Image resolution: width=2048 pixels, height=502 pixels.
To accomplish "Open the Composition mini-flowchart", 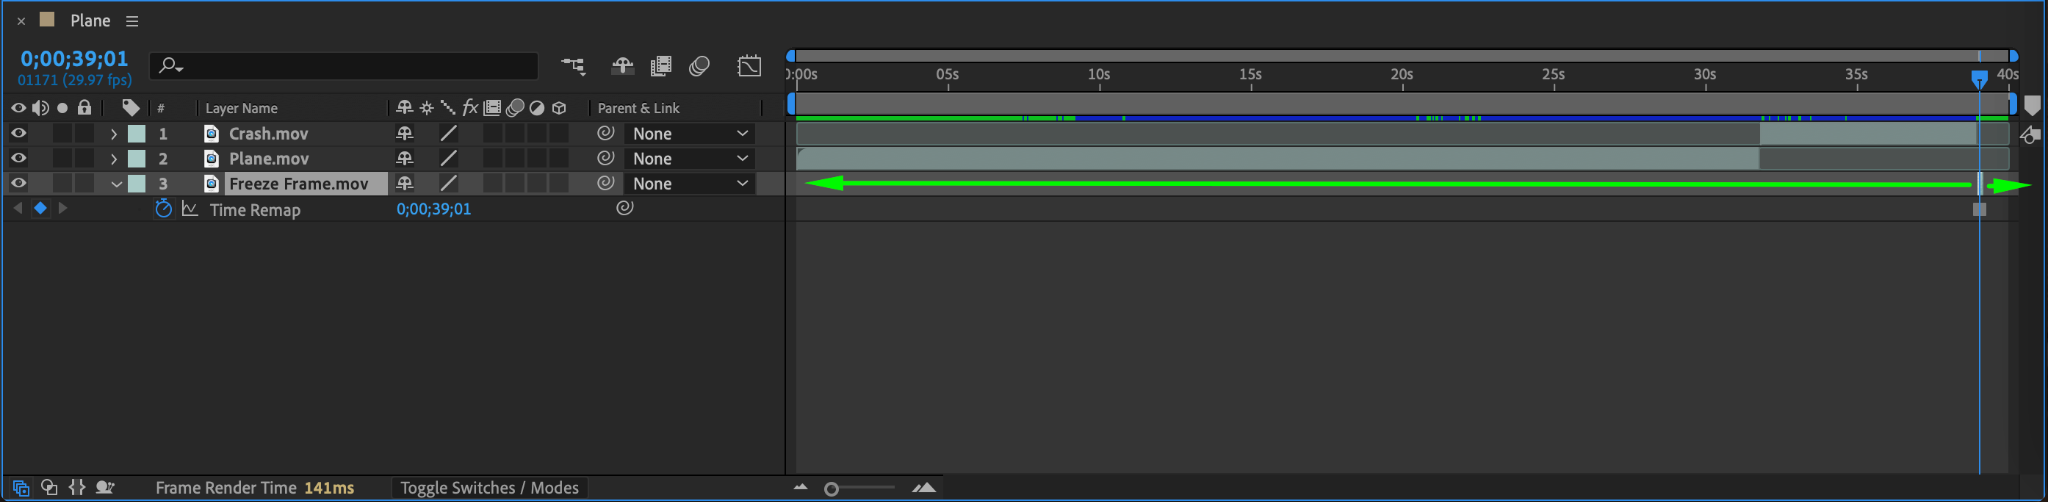I will point(572,66).
